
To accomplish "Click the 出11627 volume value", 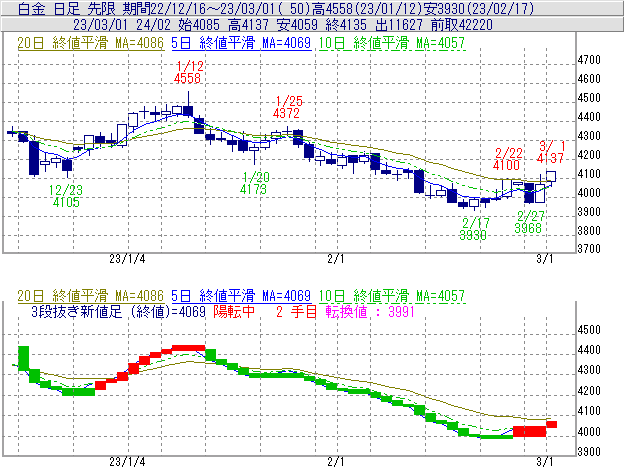I will [399, 25].
